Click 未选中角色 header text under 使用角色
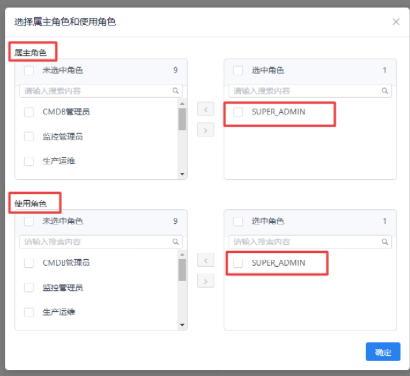 tap(63, 221)
